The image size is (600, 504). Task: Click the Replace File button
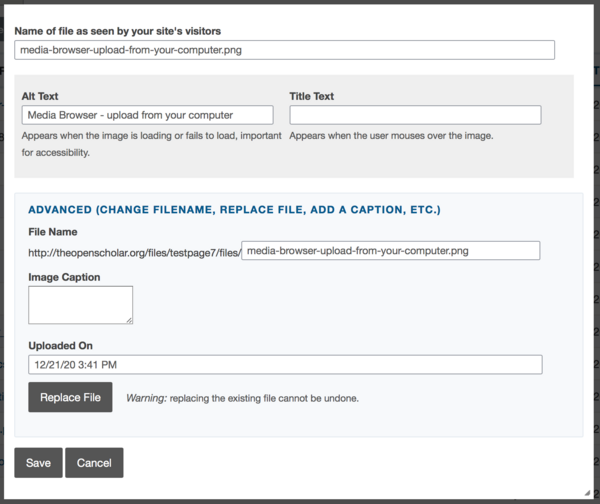(x=70, y=397)
